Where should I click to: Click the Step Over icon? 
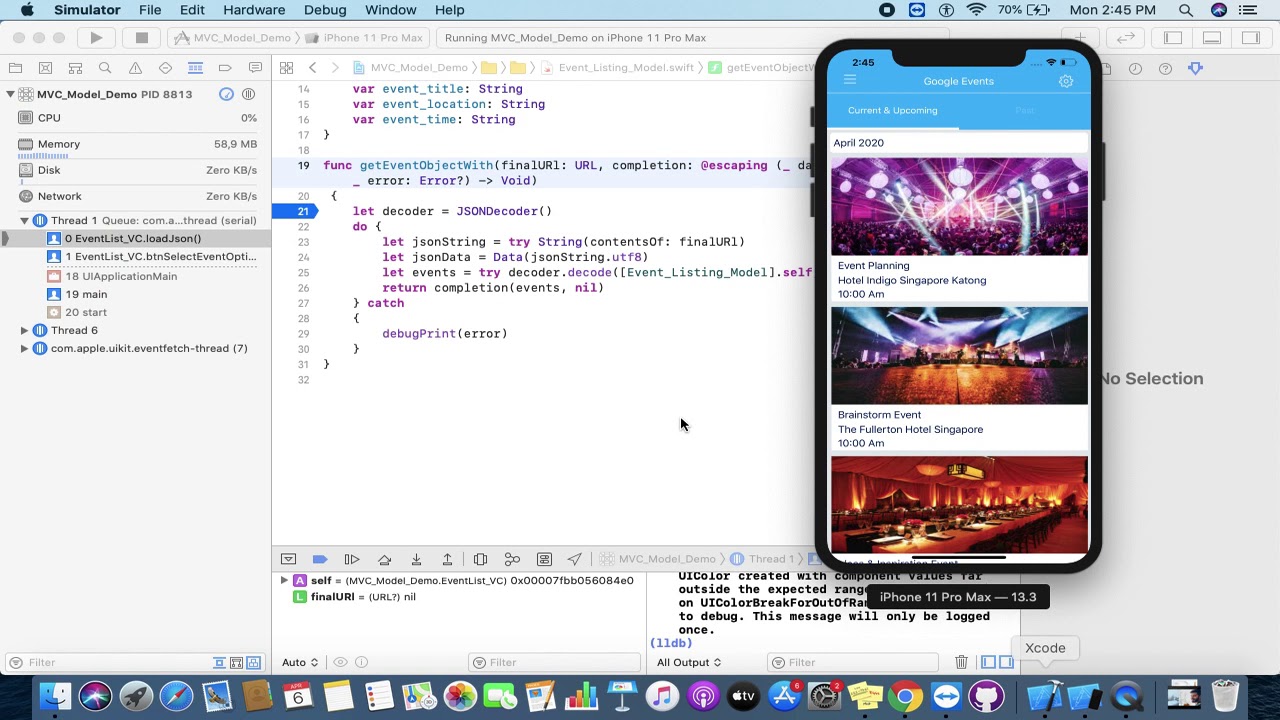click(x=384, y=559)
